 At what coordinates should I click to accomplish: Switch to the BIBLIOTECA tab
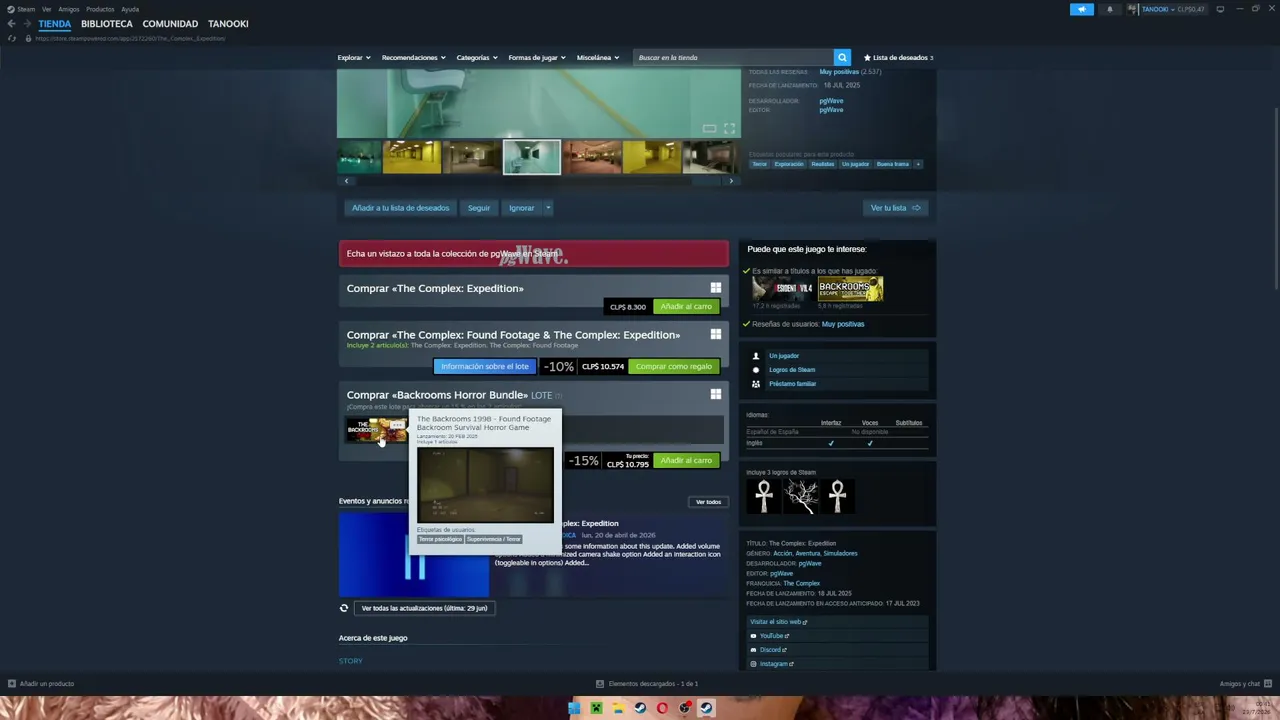pyautogui.click(x=107, y=24)
